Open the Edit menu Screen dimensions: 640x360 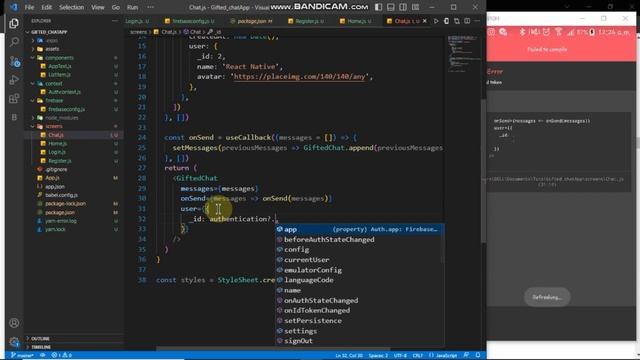point(47,7)
